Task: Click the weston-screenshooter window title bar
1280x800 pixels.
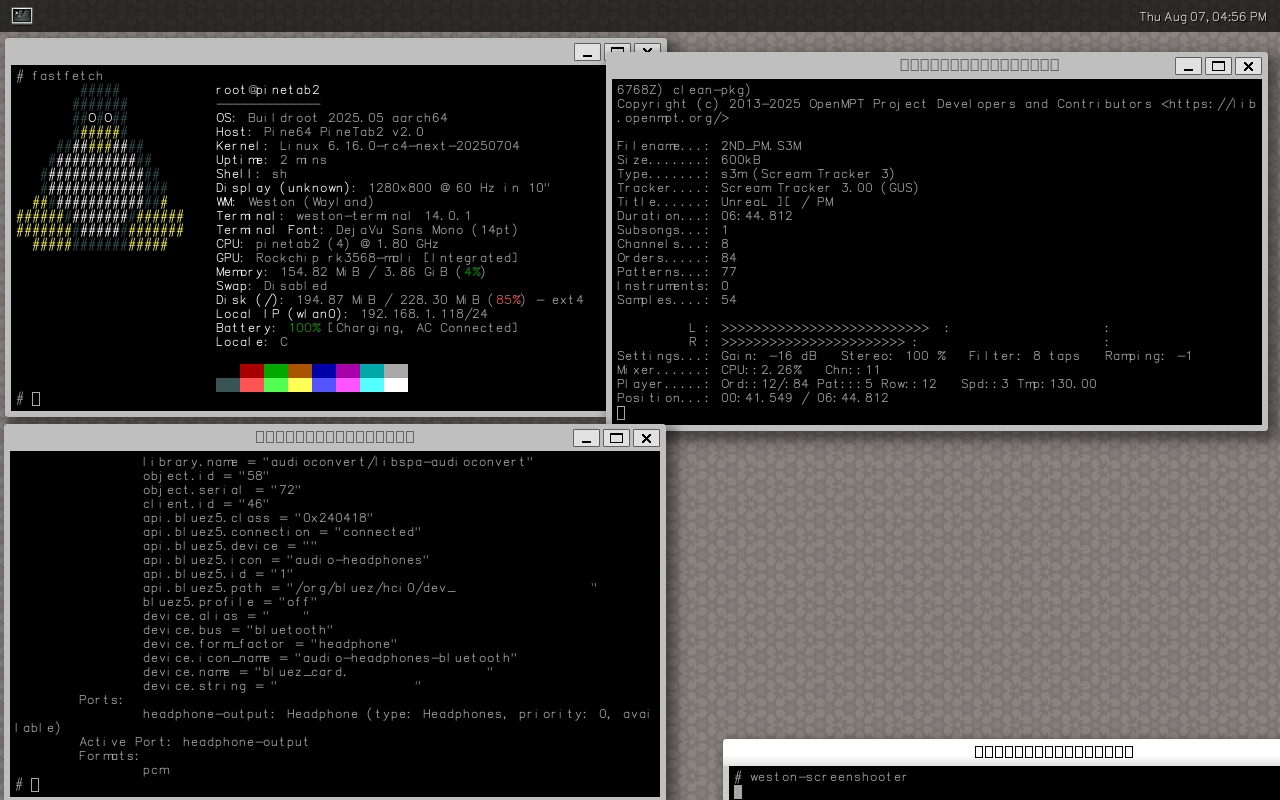Action: 1053,752
